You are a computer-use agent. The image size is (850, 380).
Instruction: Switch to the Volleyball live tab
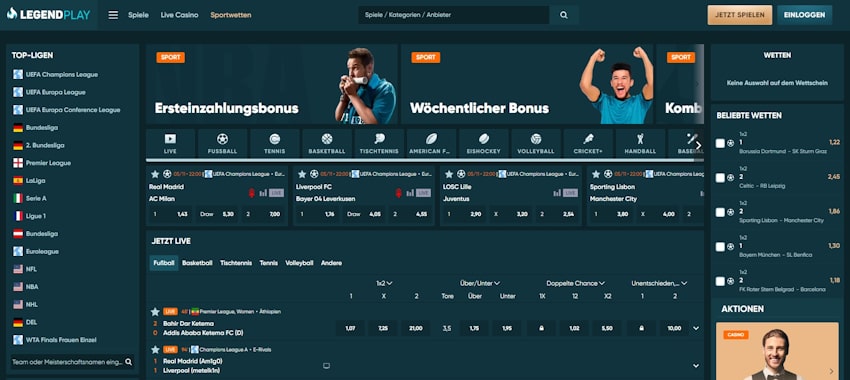click(299, 263)
